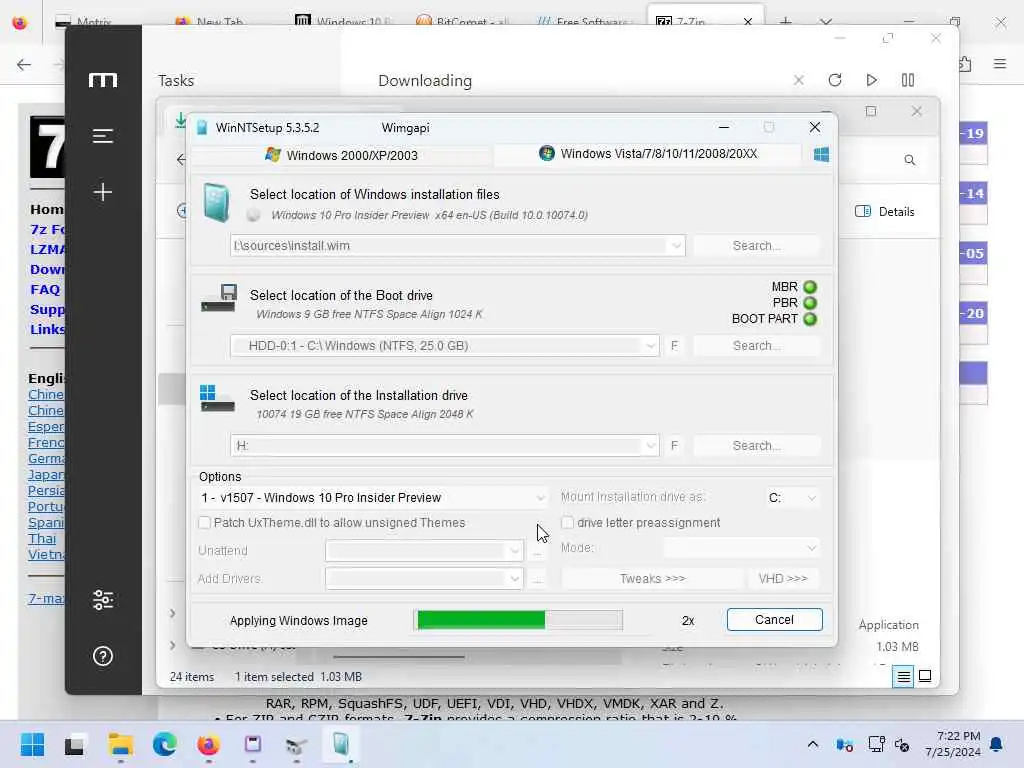1024x768 pixels.
Task: Switch to the Free Software browser tab
Action: click(x=585, y=22)
